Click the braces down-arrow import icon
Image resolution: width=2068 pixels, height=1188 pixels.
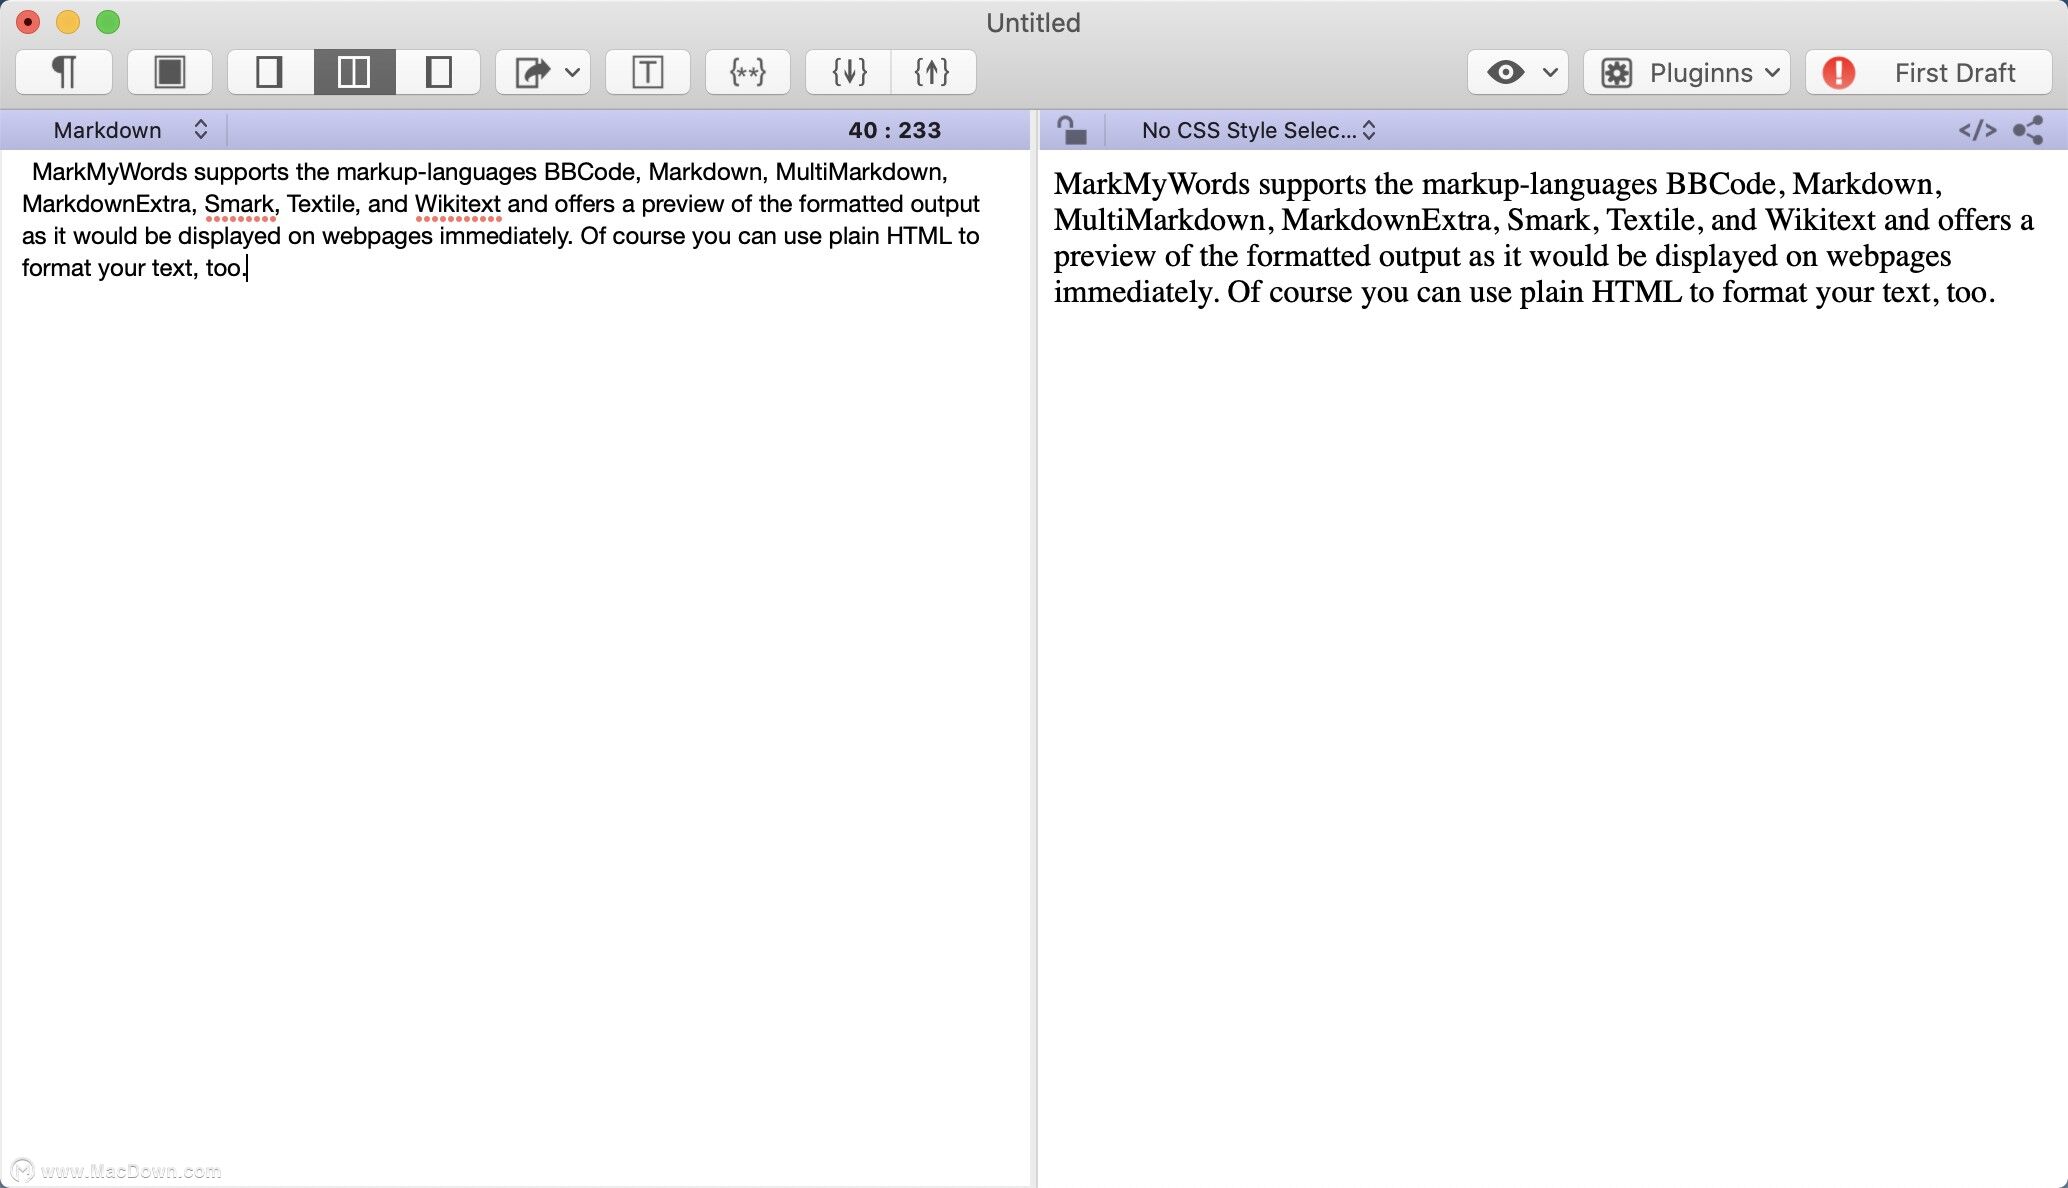[x=849, y=72]
